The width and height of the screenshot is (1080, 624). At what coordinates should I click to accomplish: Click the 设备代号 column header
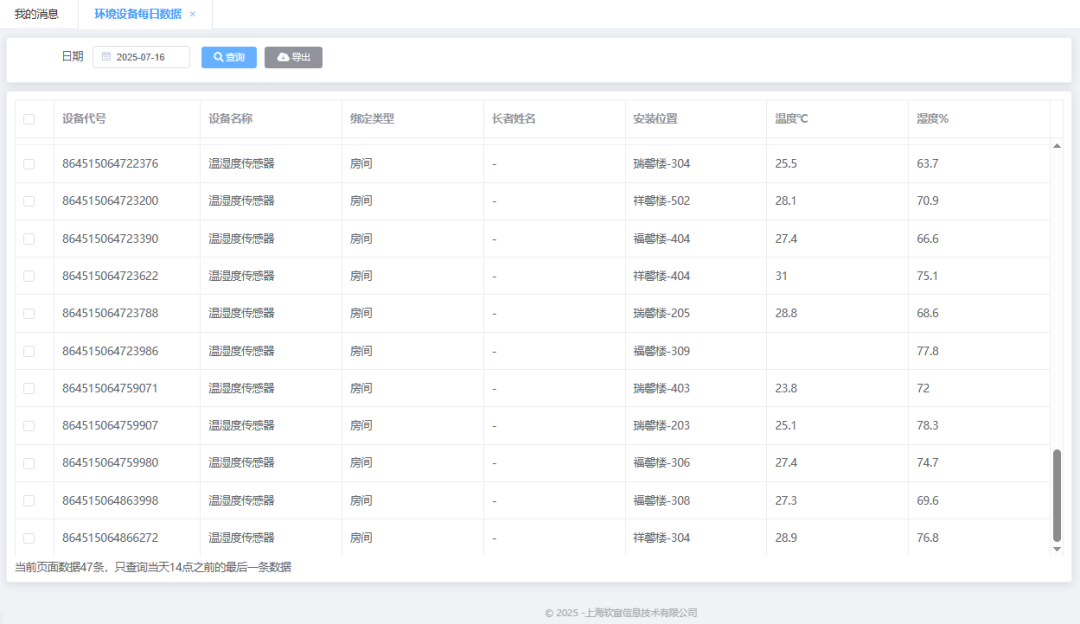coord(84,119)
